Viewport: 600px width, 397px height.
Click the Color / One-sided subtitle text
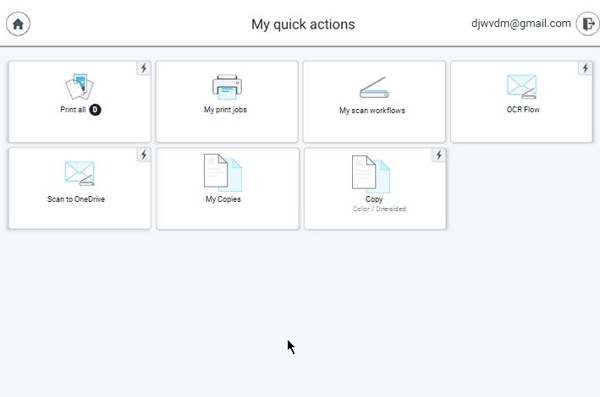click(379, 209)
